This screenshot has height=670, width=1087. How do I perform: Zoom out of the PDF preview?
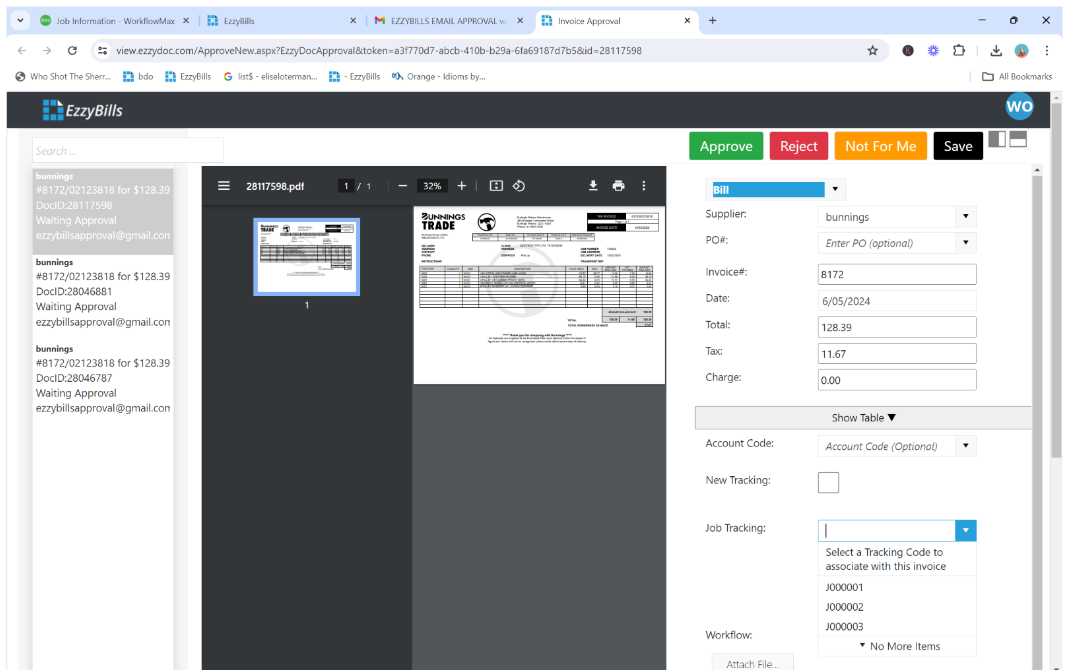click(402, 185)
